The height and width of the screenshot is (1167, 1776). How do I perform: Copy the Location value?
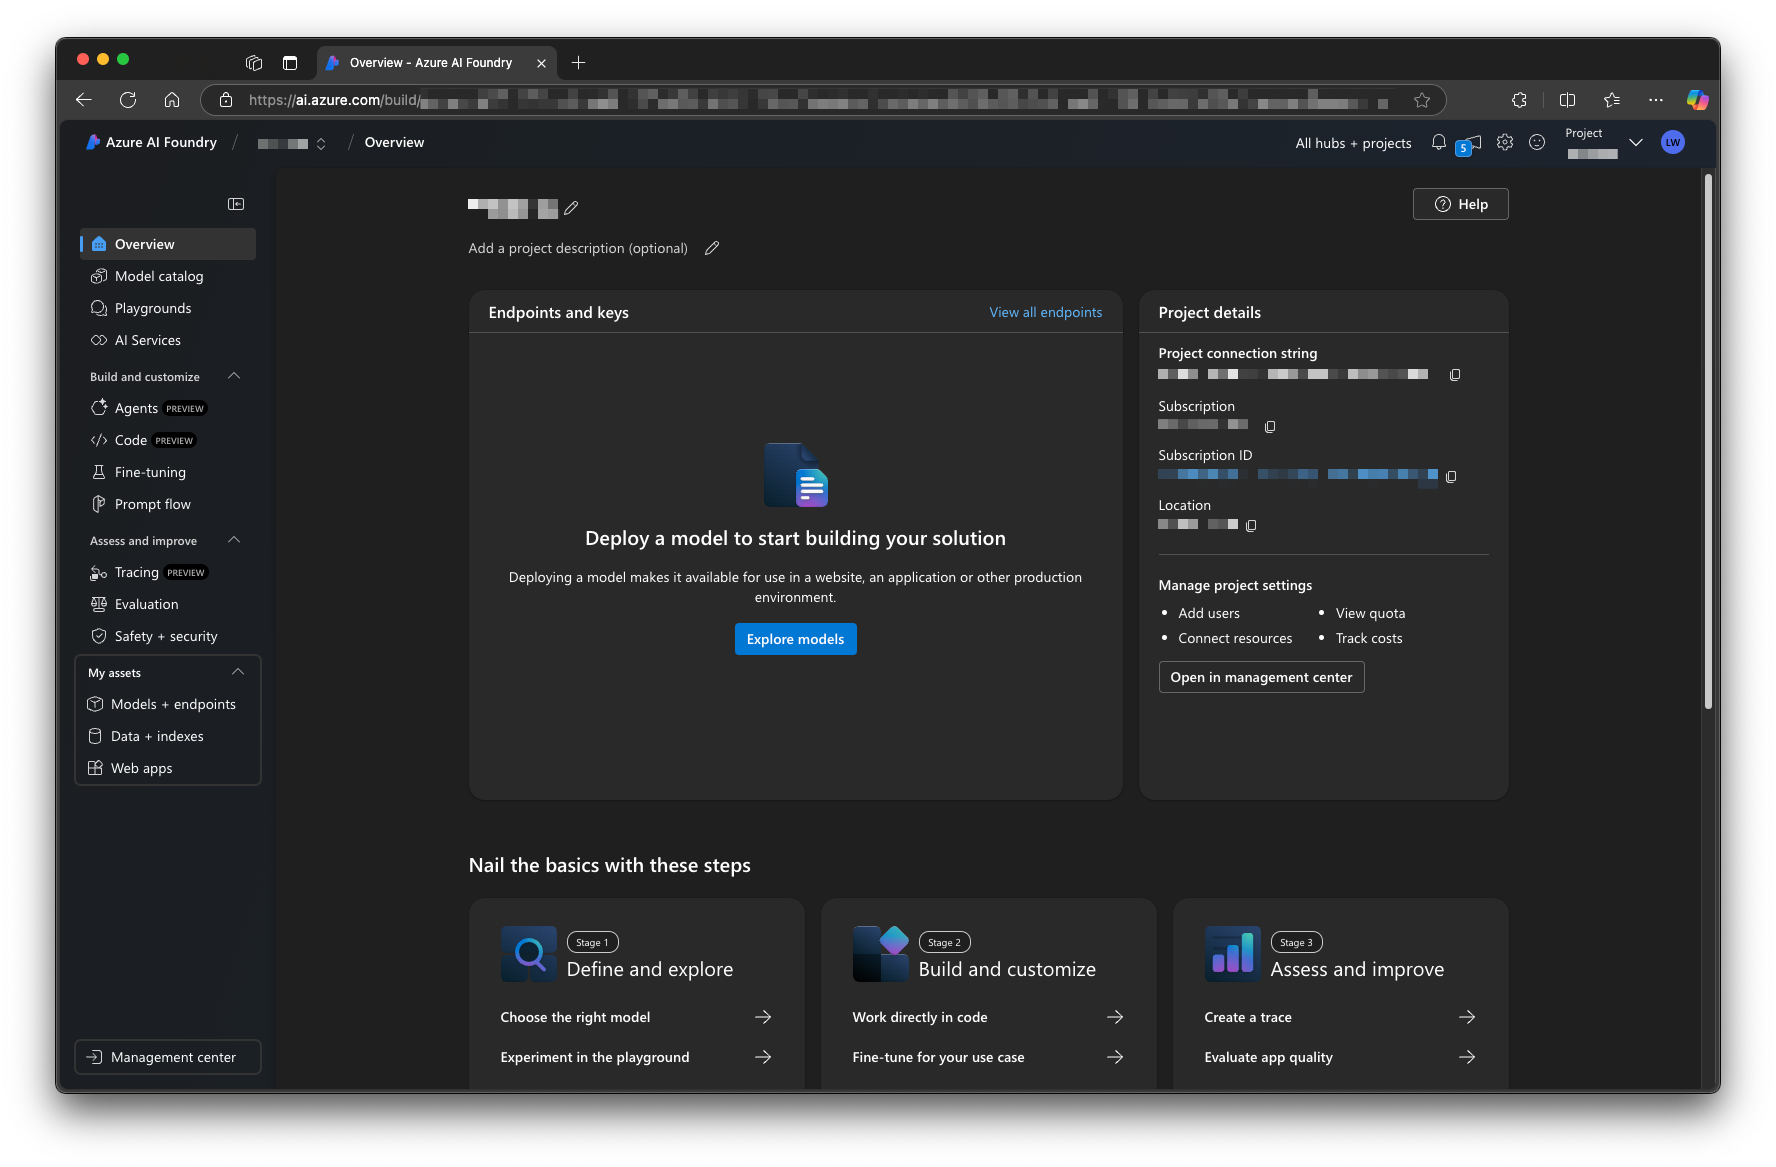[1251, 525]
